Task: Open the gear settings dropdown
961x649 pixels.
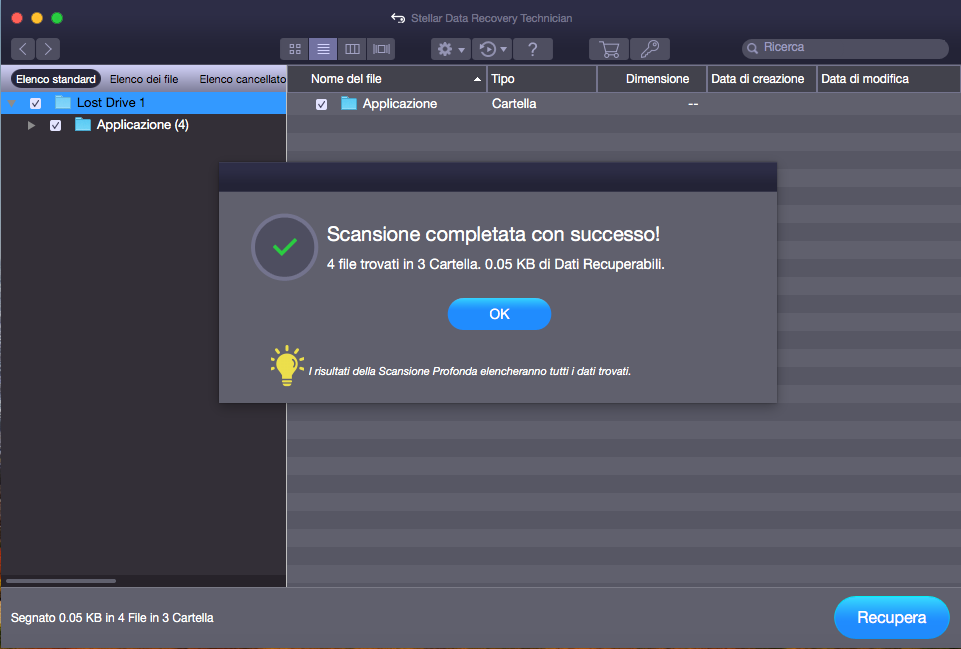Action: [451, 48]
